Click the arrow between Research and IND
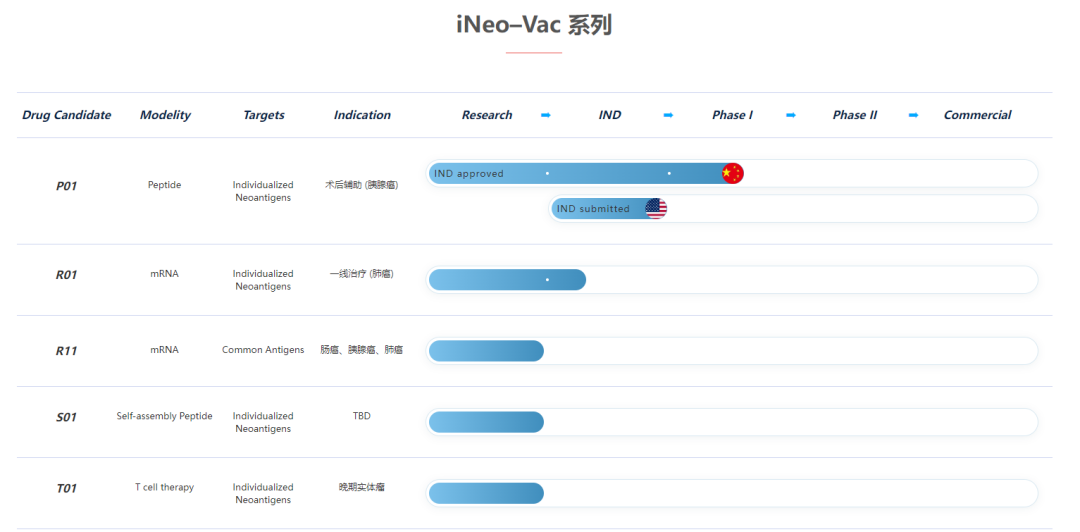Image resolution: width=1080 pixels, height=532 pixels. point(546,115)
